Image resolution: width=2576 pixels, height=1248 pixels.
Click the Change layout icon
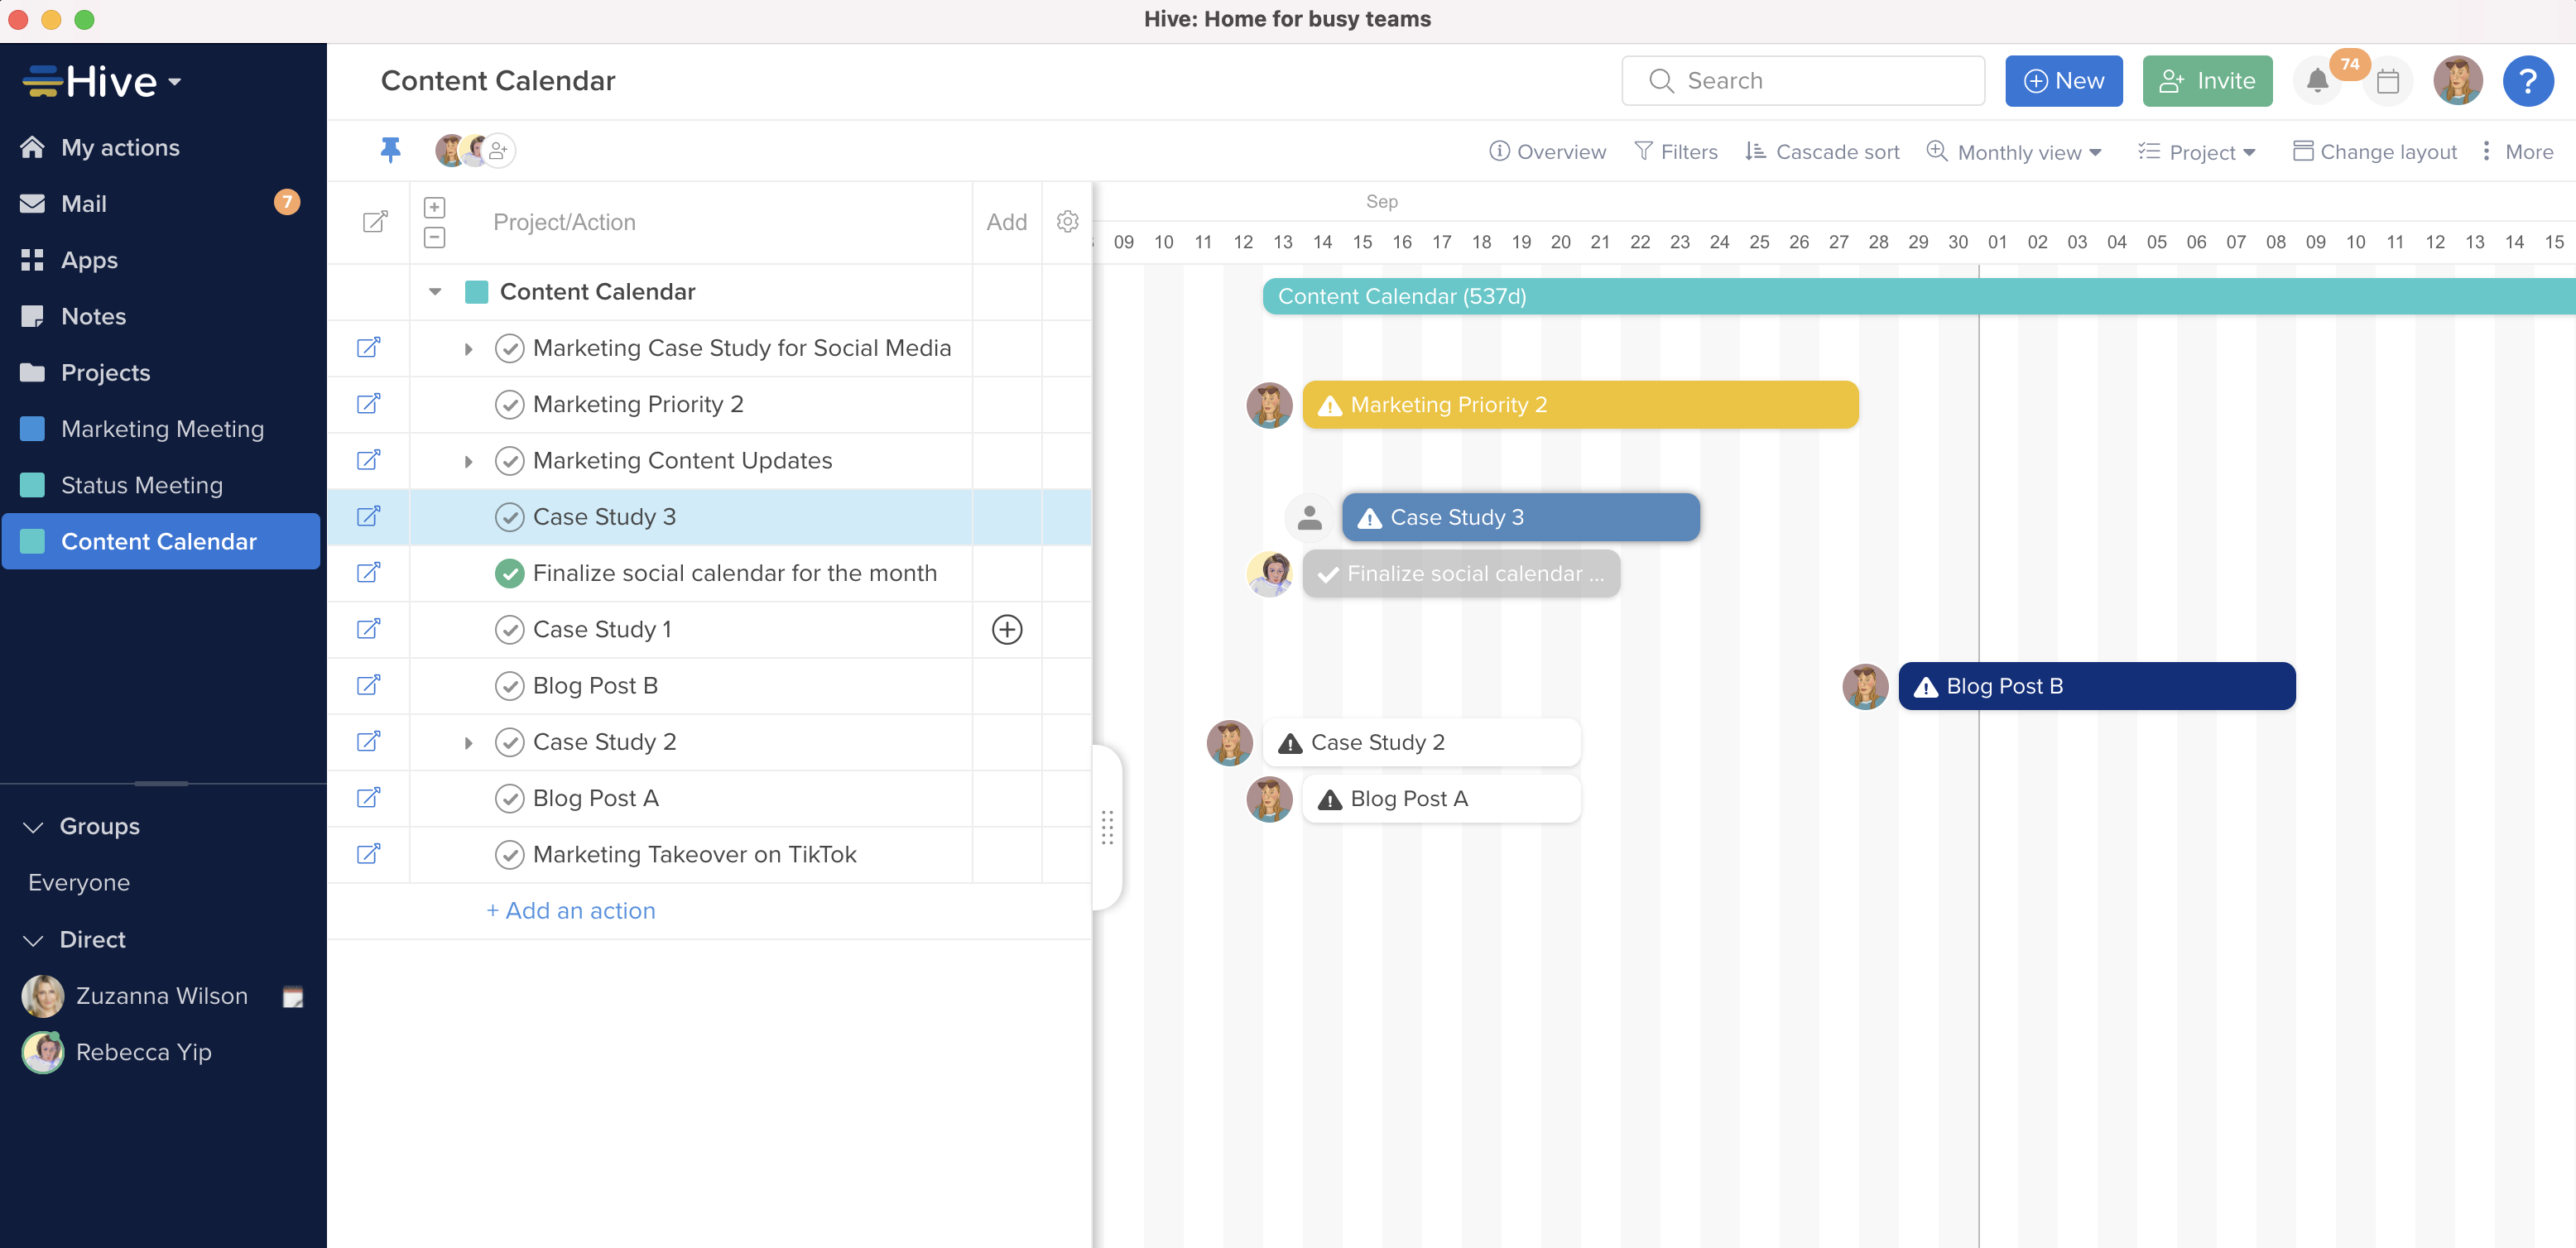click(2302, 151)
